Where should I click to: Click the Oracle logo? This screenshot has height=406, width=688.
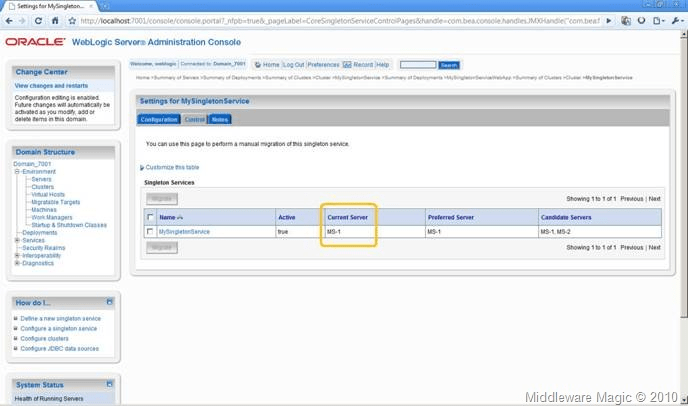coord(35,42)
